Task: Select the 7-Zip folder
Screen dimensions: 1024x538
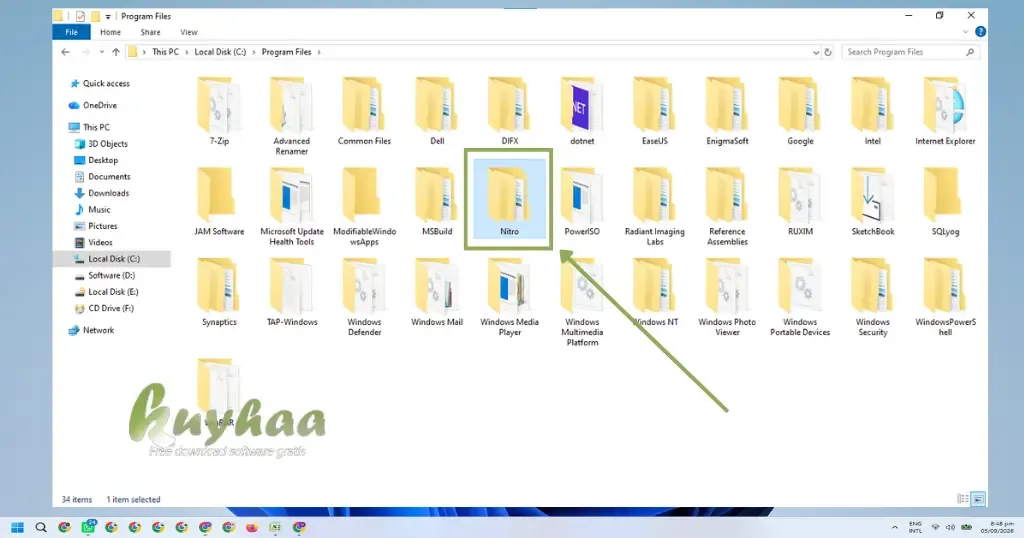Action: [219, 111]
